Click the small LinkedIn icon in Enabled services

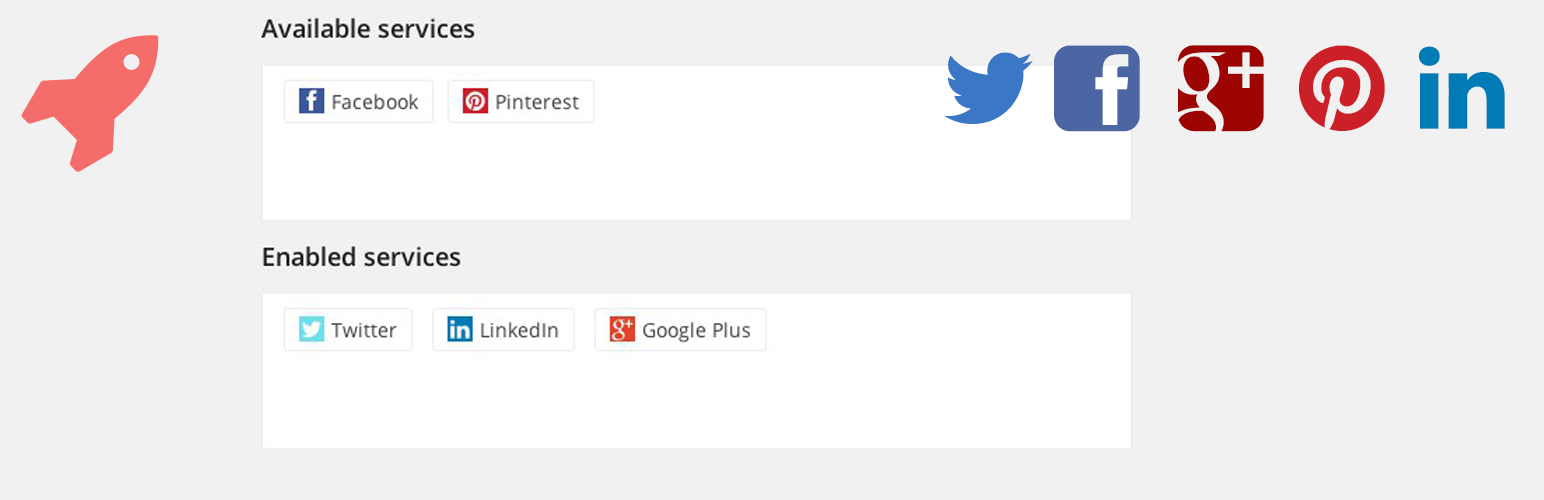point(459,329)
